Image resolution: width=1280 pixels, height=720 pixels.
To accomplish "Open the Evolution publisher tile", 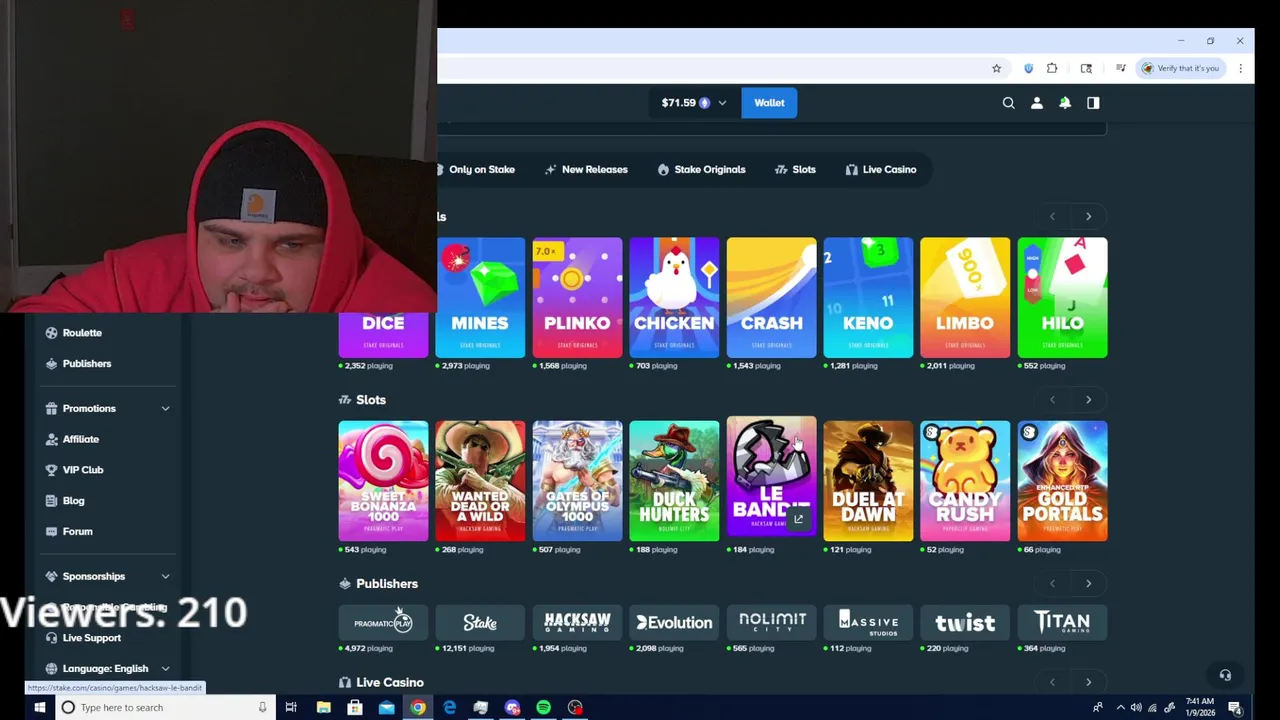I will click(x=674, y=622).
